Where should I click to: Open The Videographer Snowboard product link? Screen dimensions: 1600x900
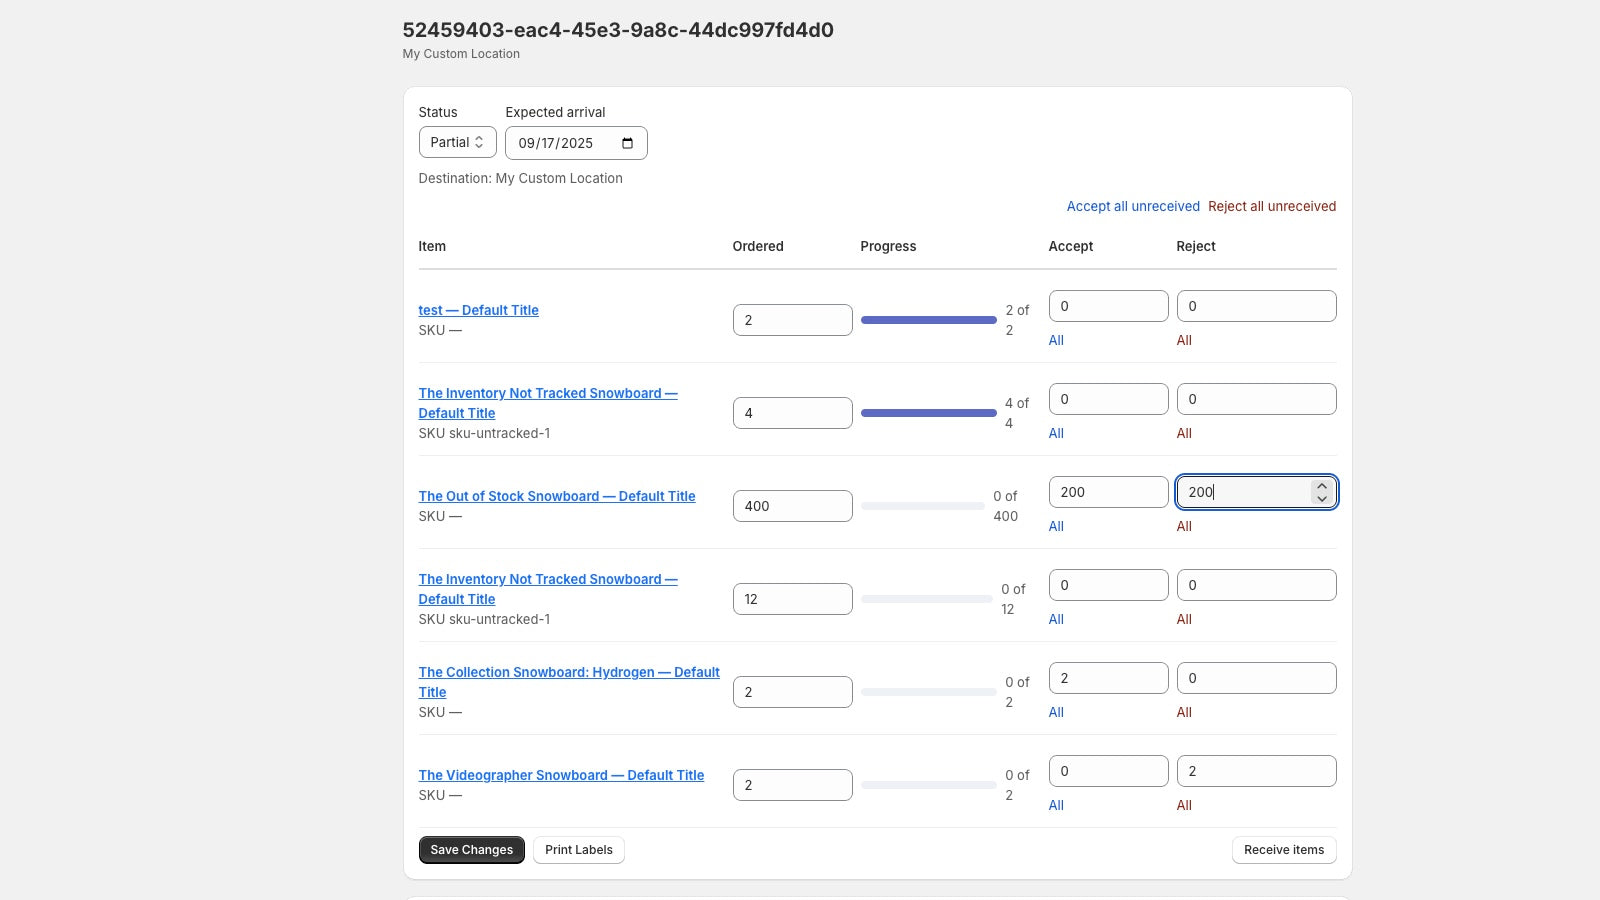tap(561, 775)
